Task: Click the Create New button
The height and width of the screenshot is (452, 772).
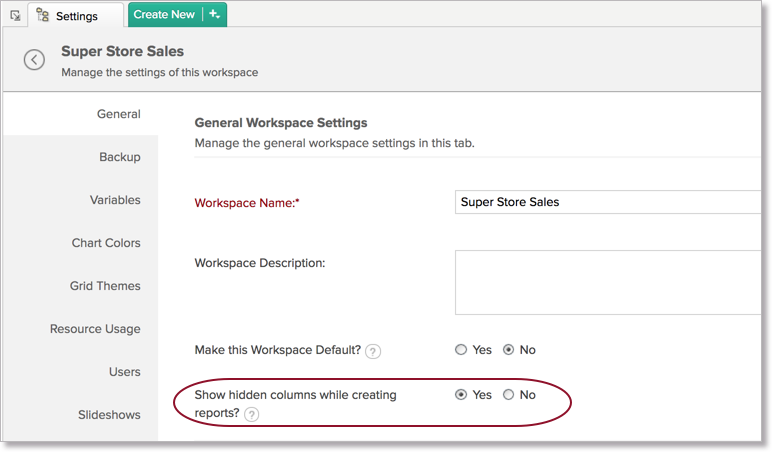Action: coord(164,14)
